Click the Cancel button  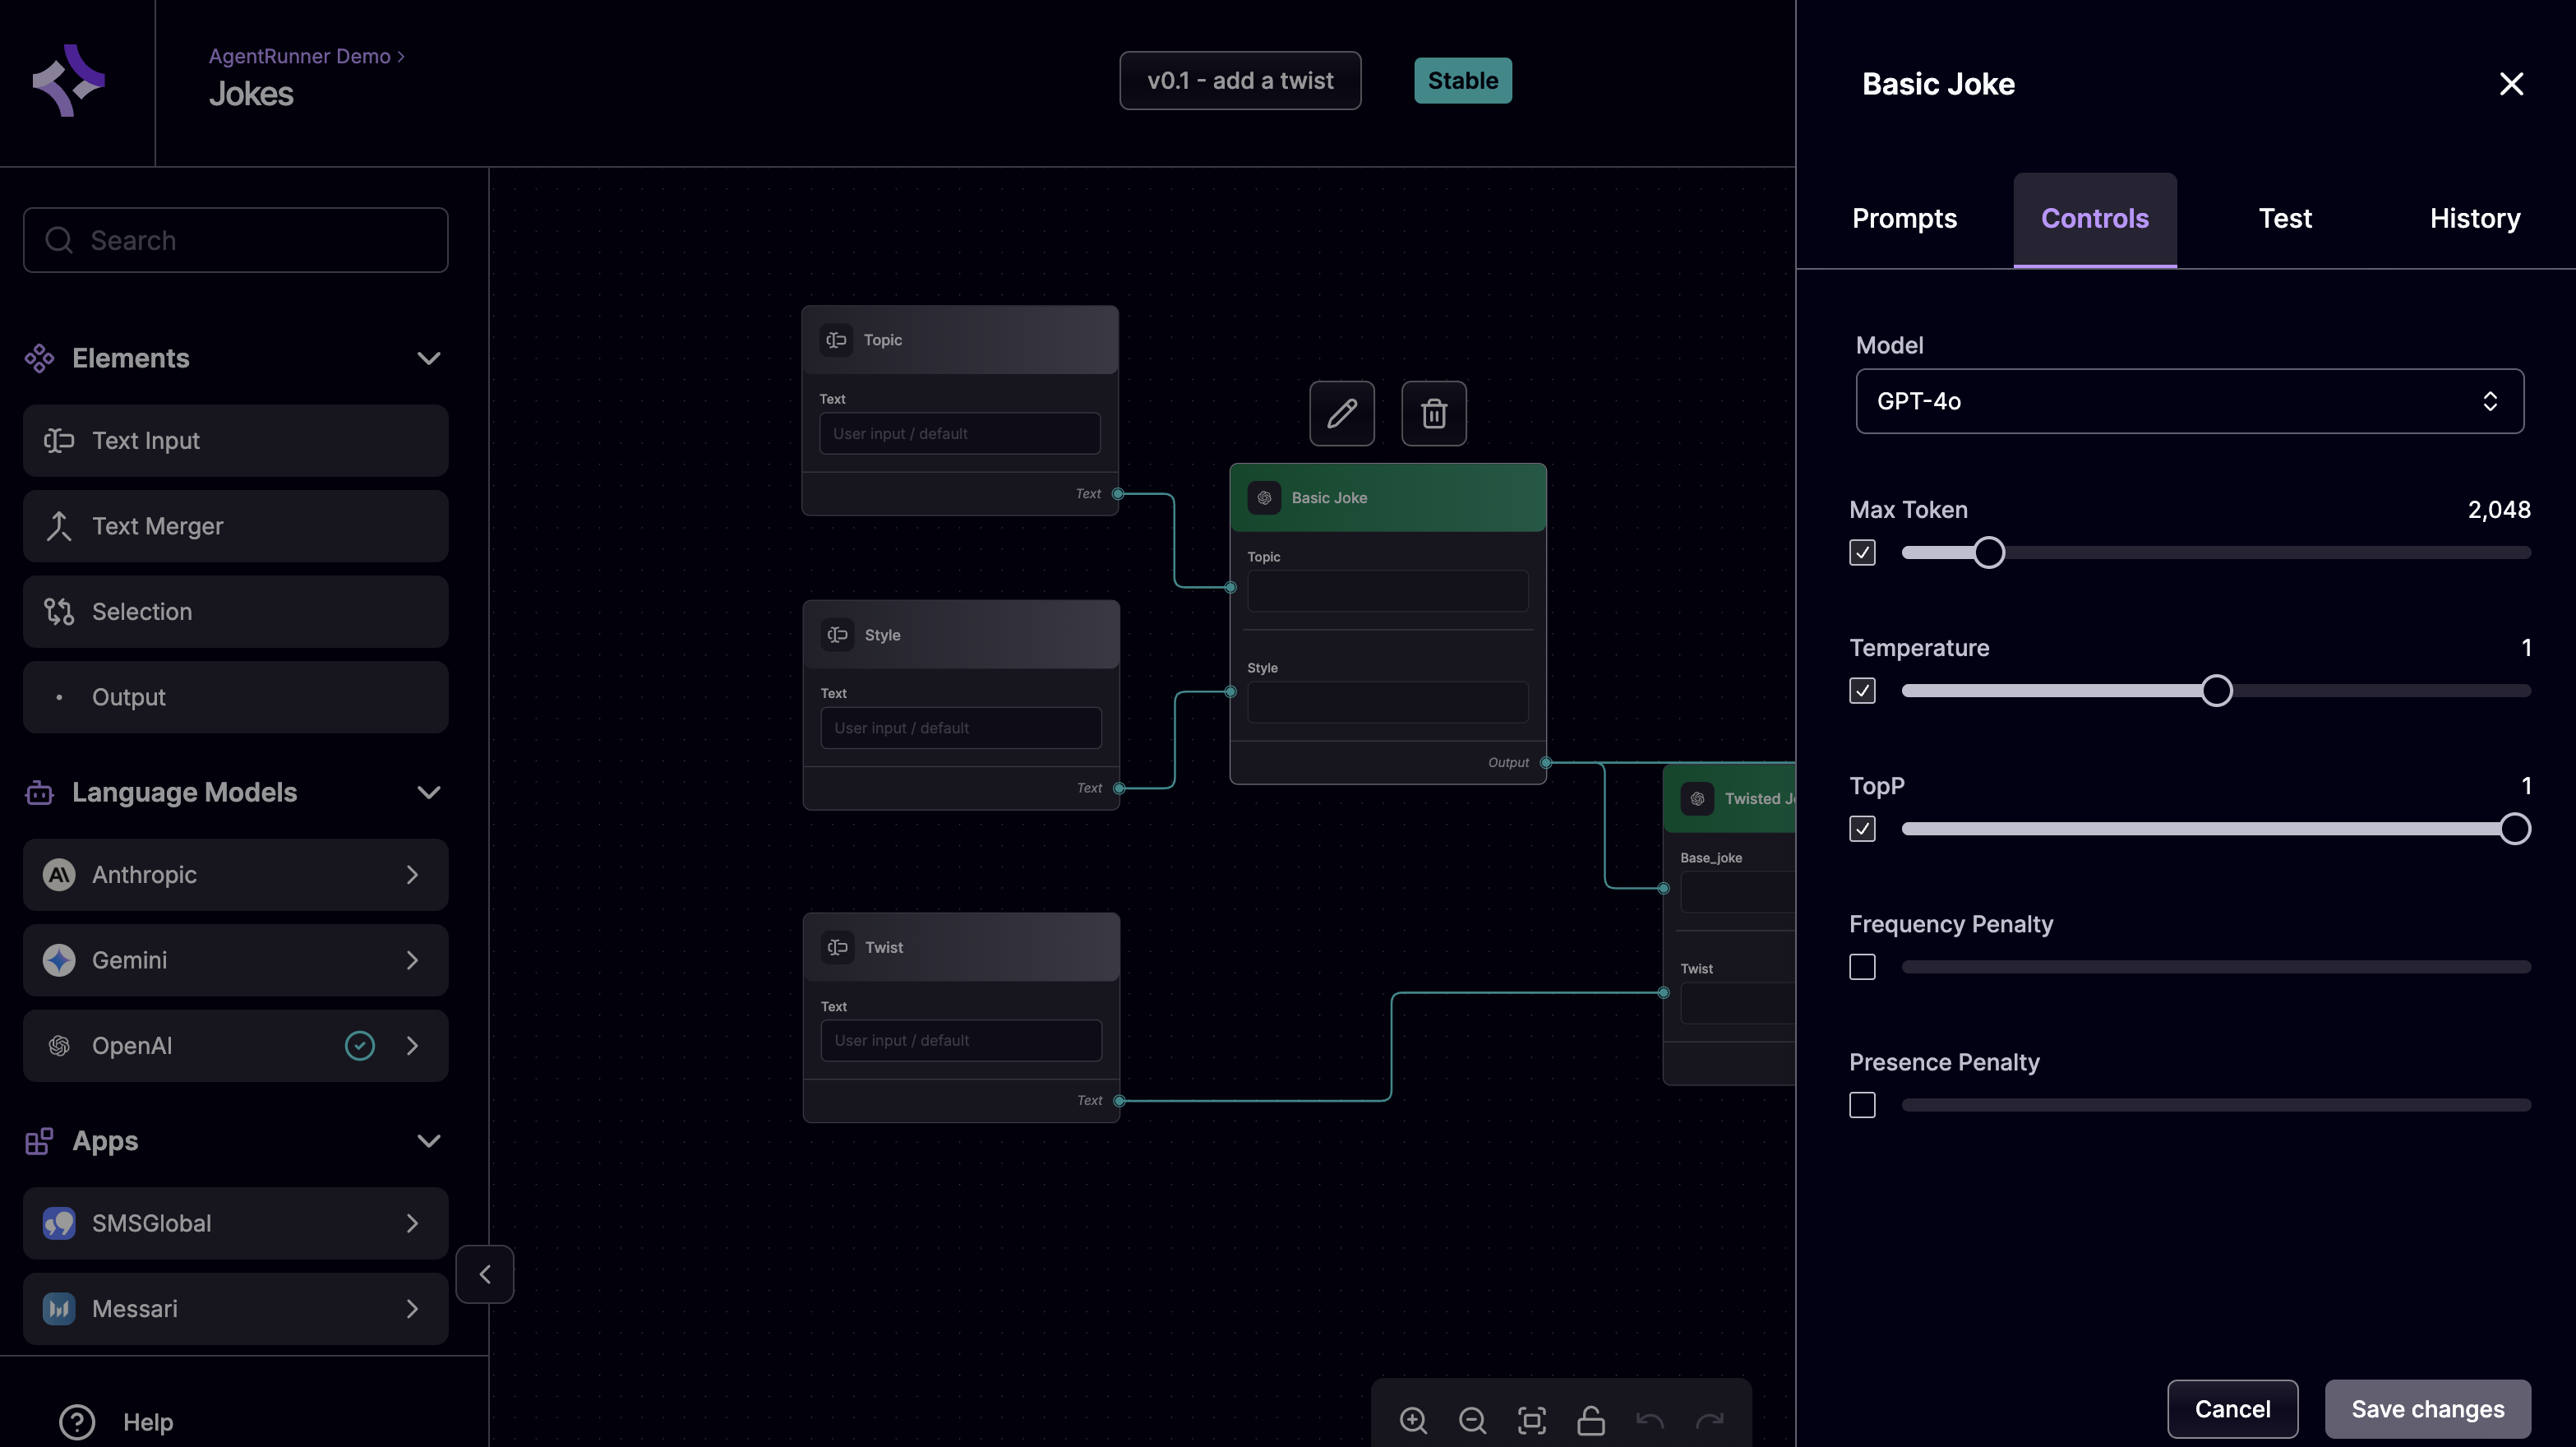click(x=2232, y=1409)
